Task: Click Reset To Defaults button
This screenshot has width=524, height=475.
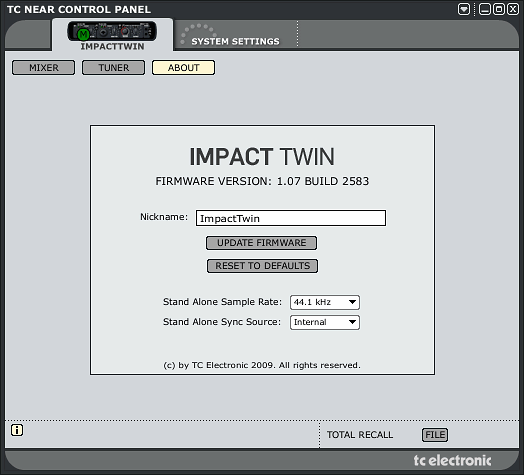Action: coord(262,266)
